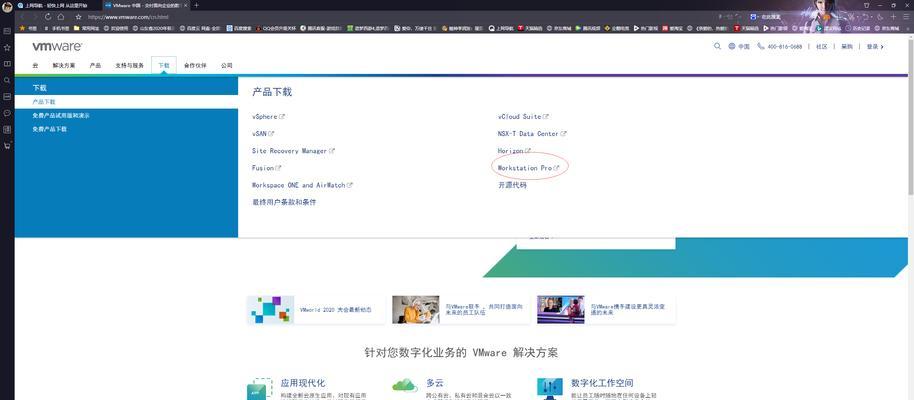The width and height of the screenshot is (914, 400).
Task: Open the sidebar reading book icon
Action: pos(7,64)
